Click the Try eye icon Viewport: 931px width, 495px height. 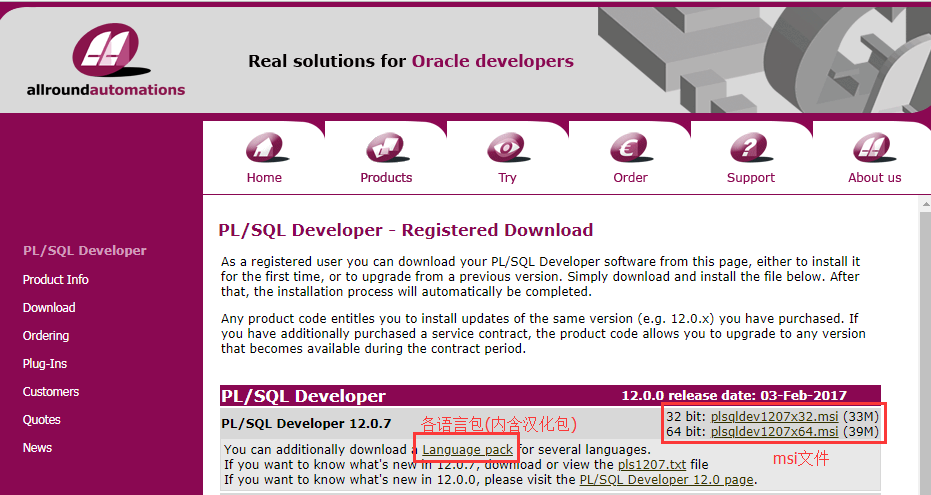tap(508, 148)
